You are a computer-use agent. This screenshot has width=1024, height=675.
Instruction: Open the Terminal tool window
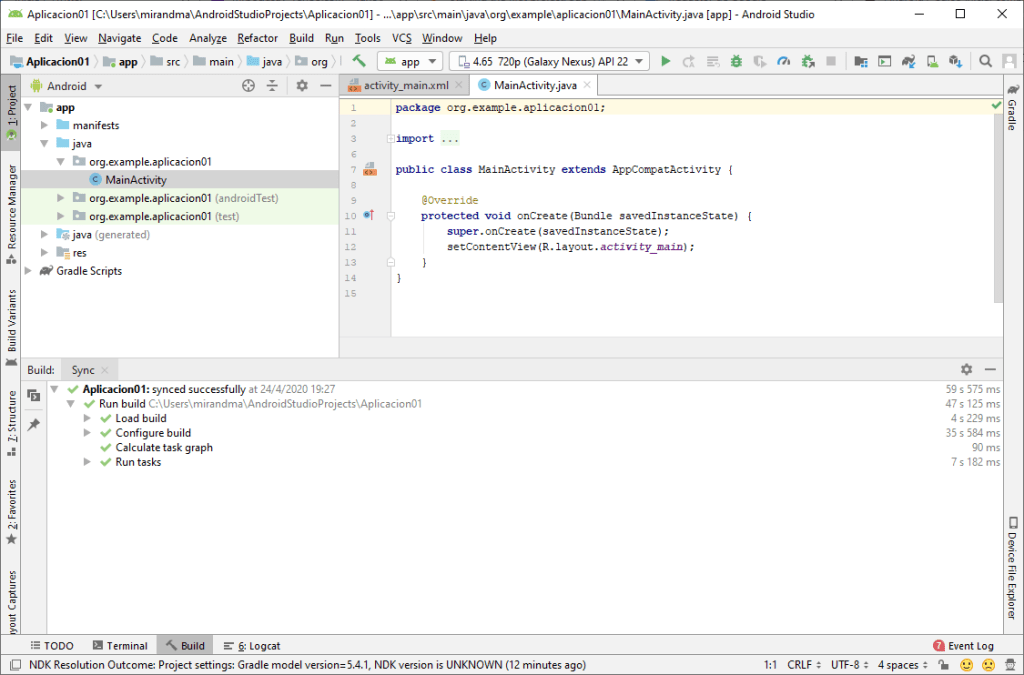coord(120,646)
